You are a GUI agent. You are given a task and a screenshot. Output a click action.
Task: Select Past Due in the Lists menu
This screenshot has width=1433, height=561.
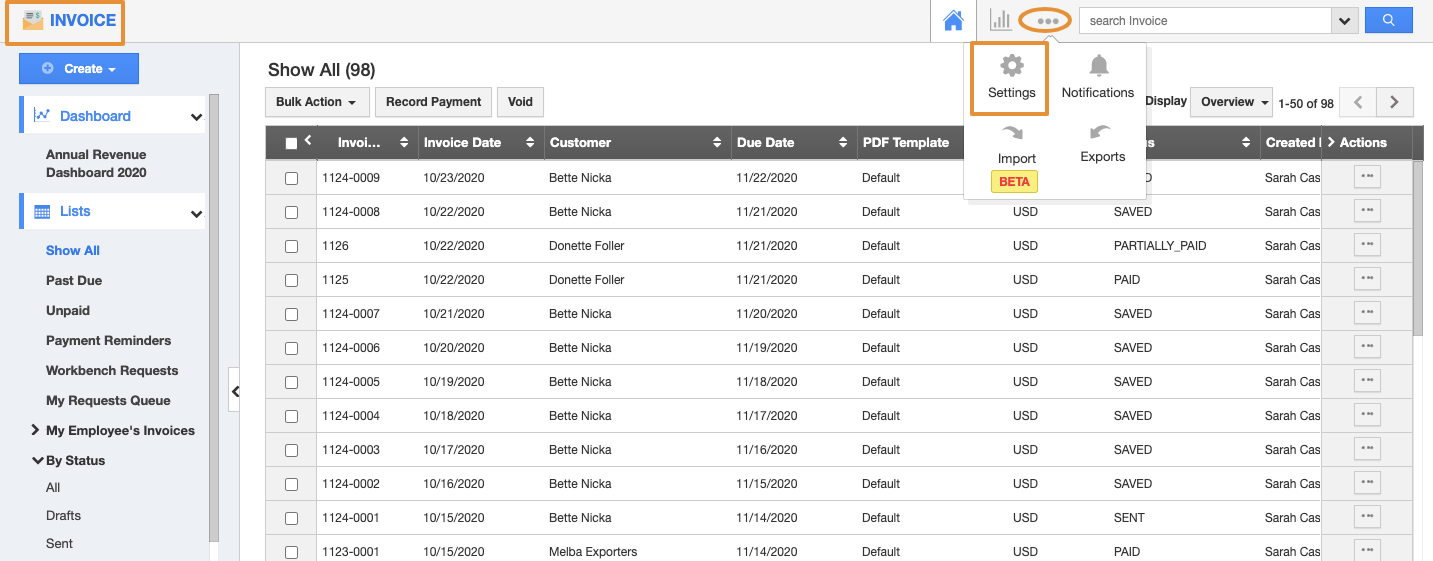click(74, 281)
